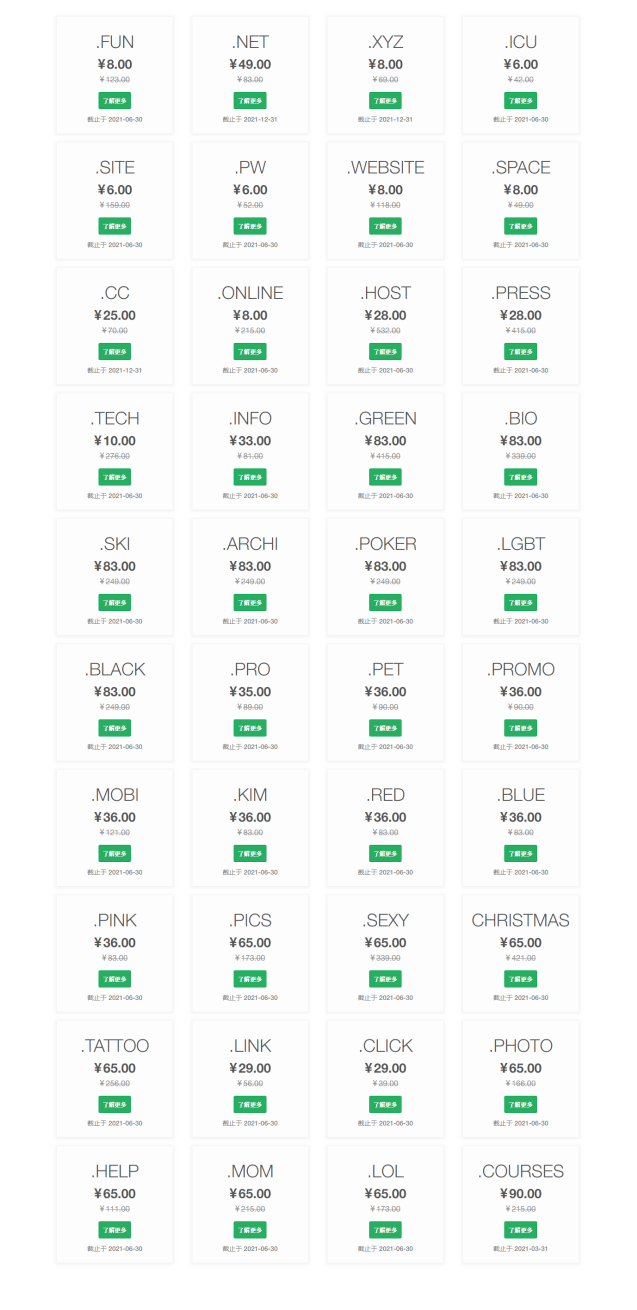Click the ¥29.00 price on .LINK card

tap(250, 1068)
